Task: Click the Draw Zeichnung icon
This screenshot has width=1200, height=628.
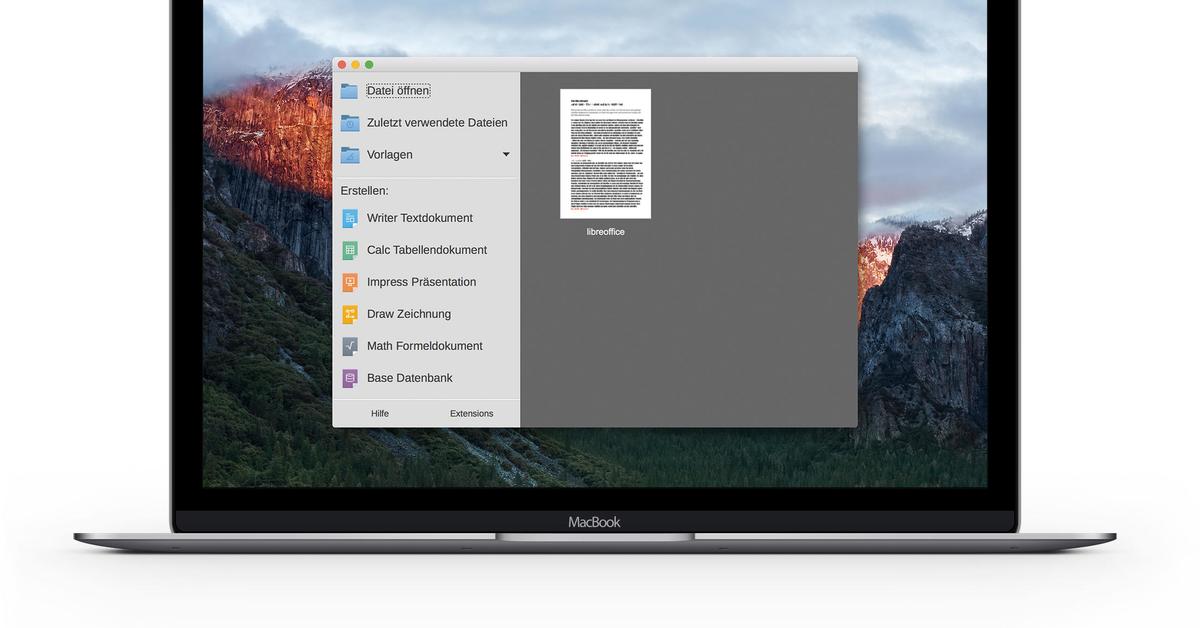Action: pyautogui.click(x=349, y=314)
